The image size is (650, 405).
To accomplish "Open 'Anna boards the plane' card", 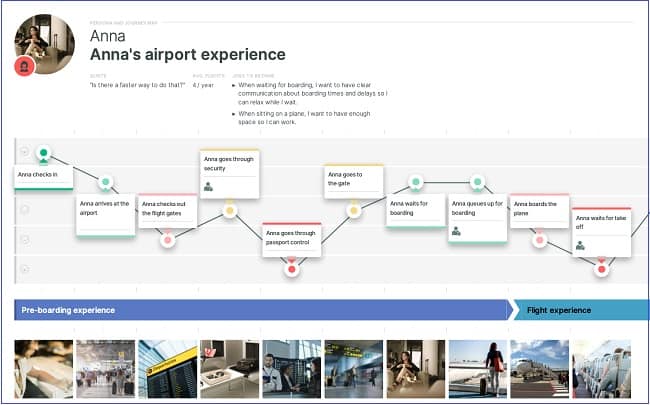I will [x=540, y=211].
